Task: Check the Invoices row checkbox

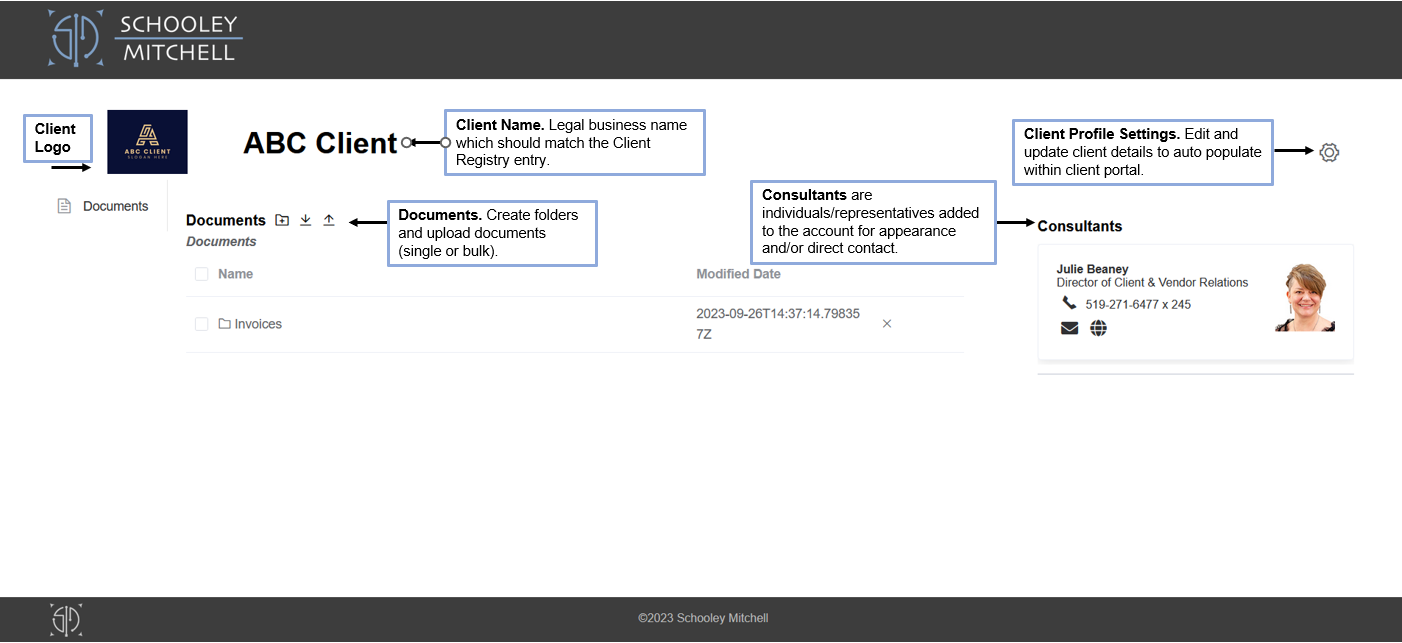Action: 202,324
